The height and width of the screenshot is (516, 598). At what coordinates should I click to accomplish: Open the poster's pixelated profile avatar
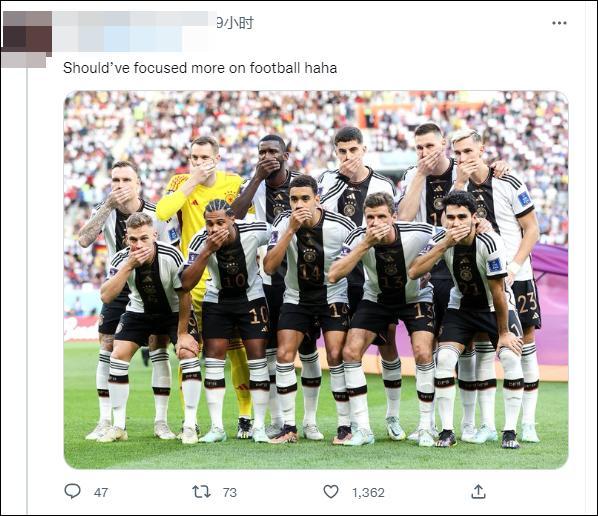27,39
